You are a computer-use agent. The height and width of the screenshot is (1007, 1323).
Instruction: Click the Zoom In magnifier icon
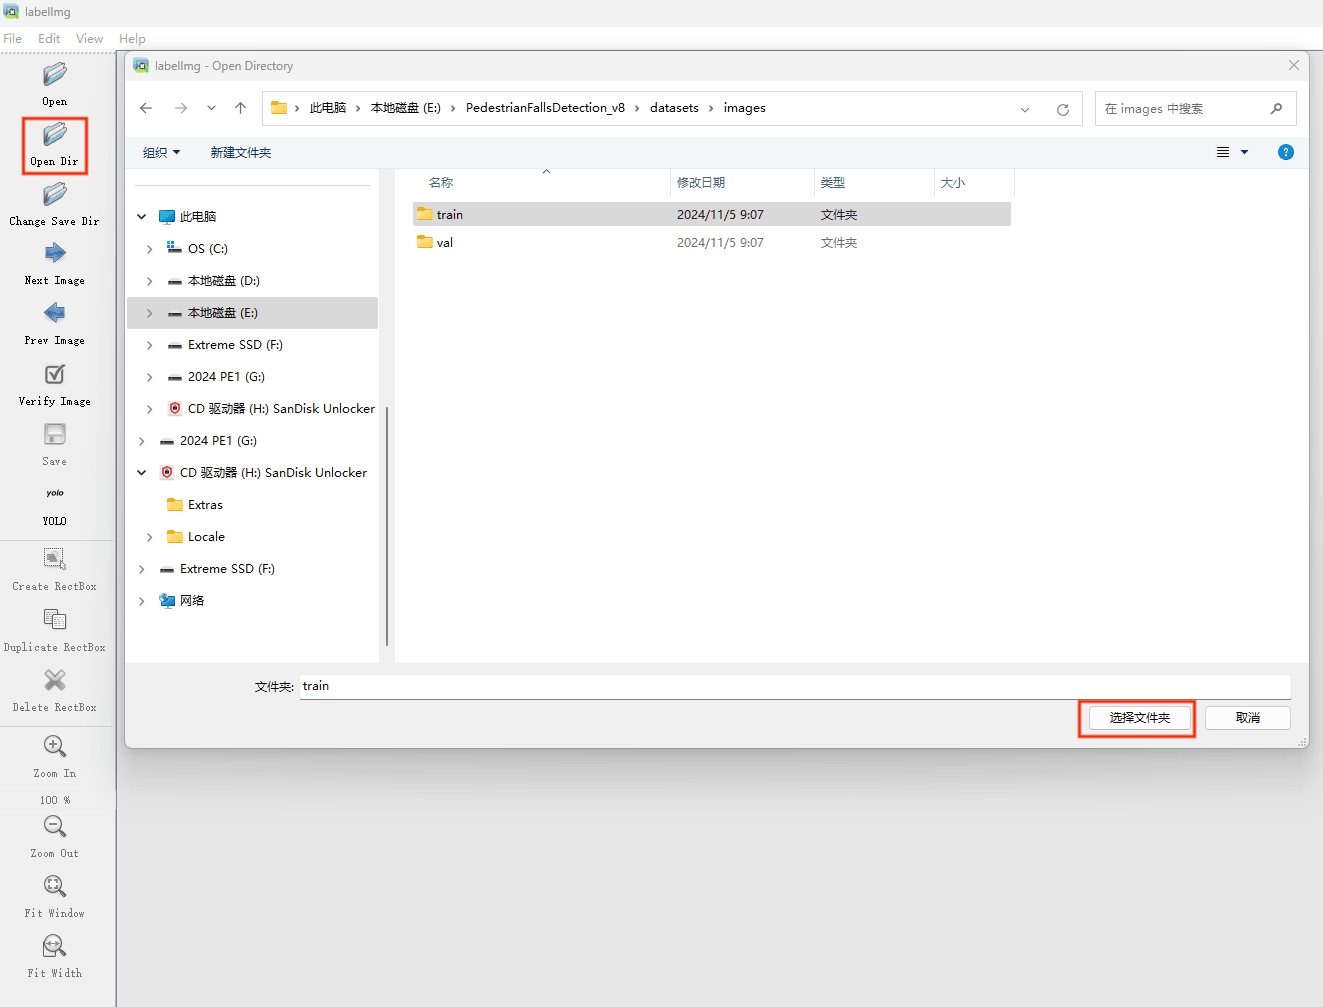click(x=55, y=747)
